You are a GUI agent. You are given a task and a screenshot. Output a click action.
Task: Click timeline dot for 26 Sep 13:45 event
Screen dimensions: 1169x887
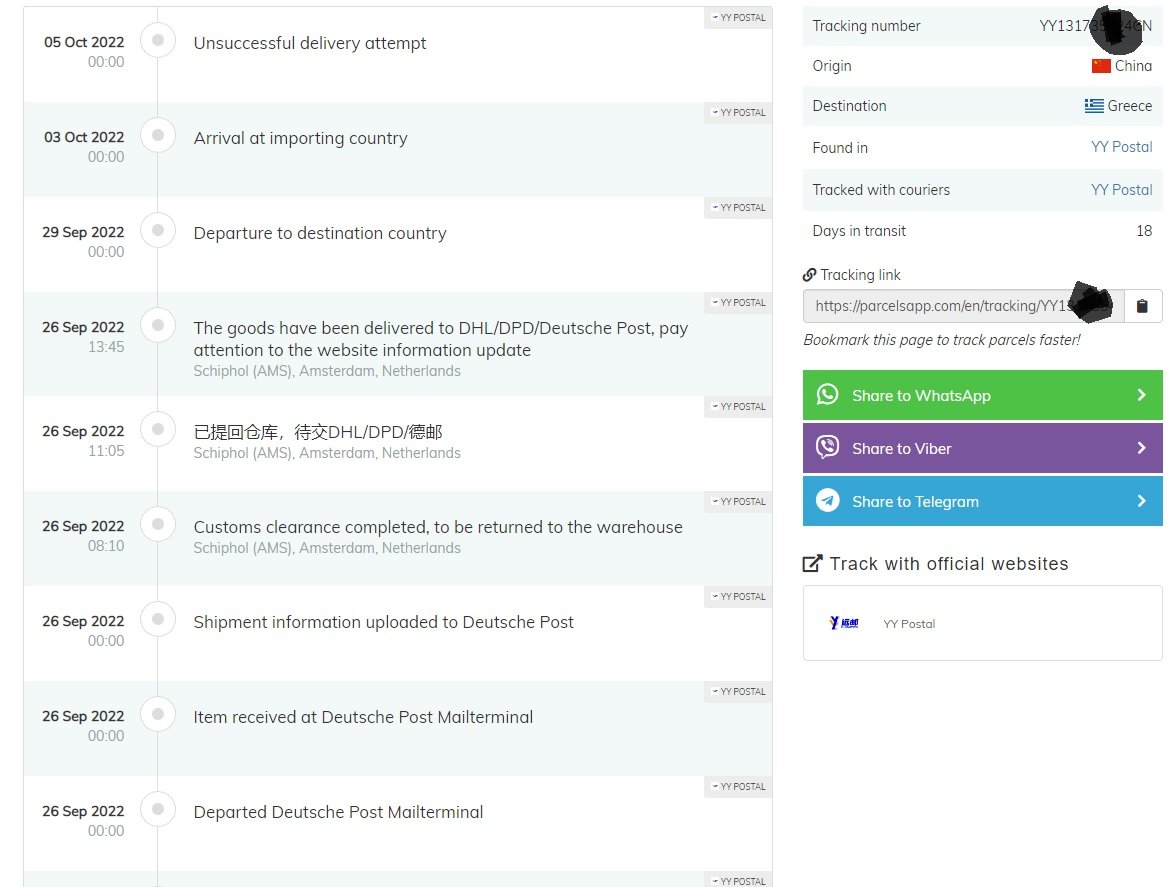pos(158,325)
